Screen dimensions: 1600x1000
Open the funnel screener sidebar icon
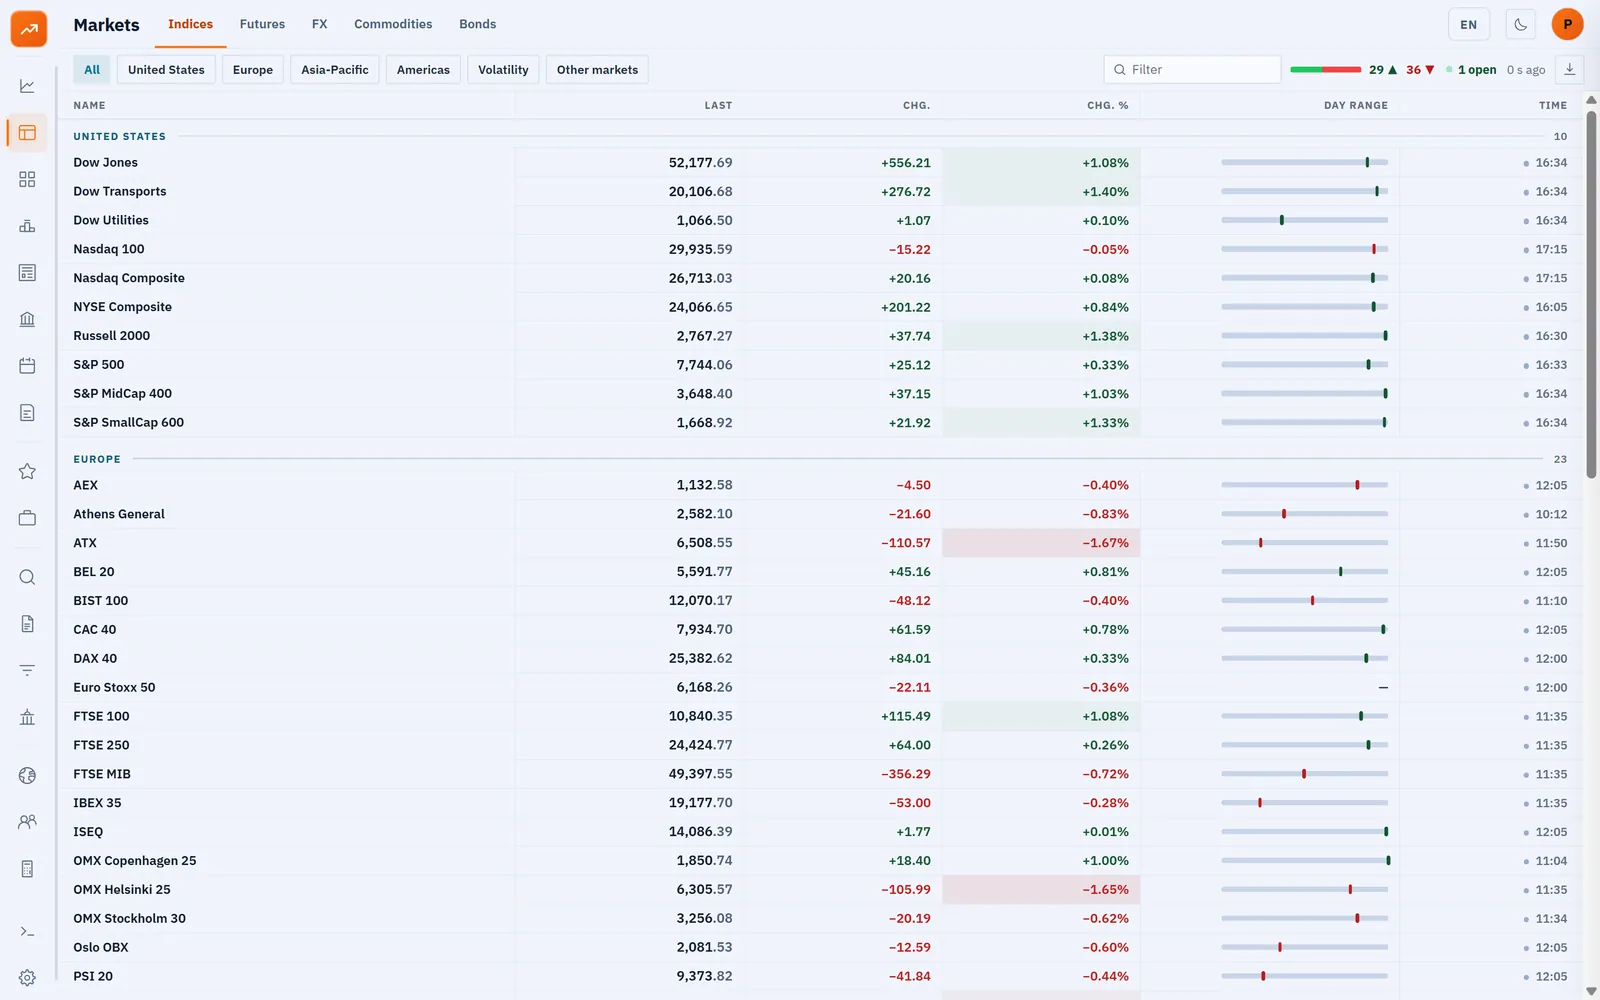(x=27, y=670)
